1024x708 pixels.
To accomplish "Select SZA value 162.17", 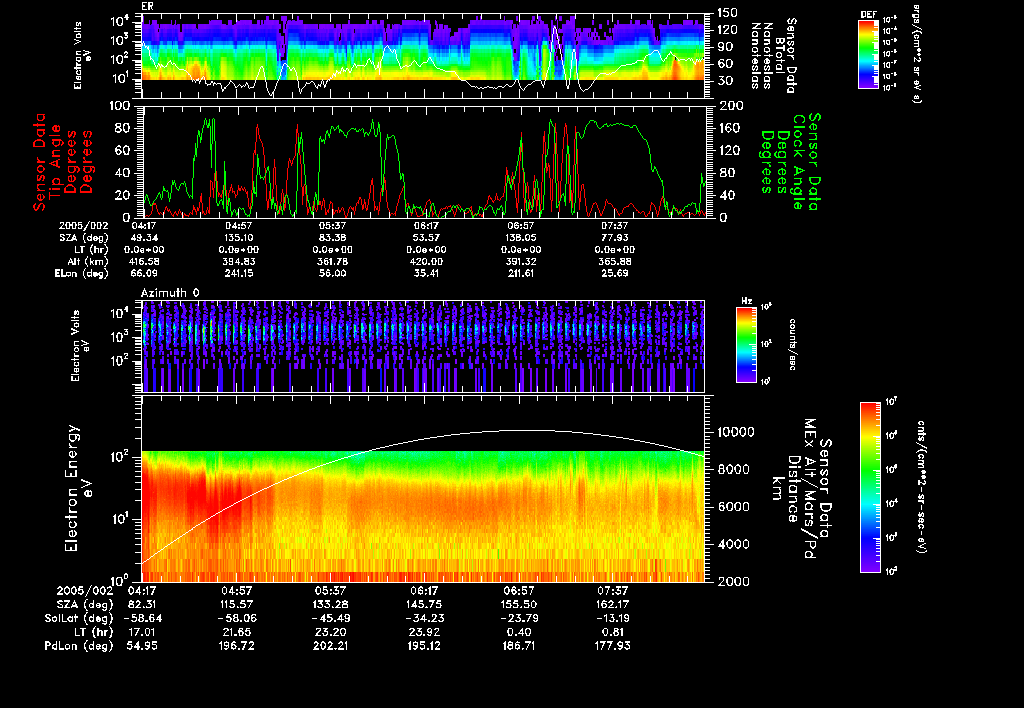I will [612, 604].
